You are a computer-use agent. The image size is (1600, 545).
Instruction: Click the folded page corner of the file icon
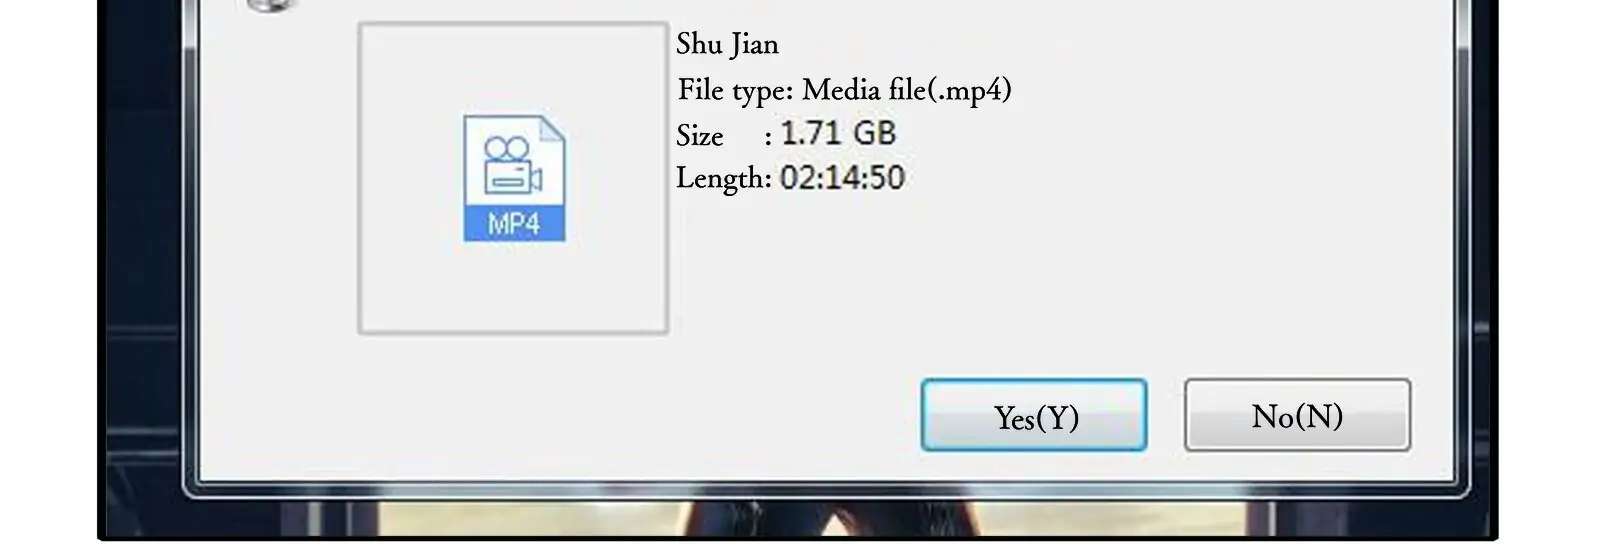[x=553, y=128]
